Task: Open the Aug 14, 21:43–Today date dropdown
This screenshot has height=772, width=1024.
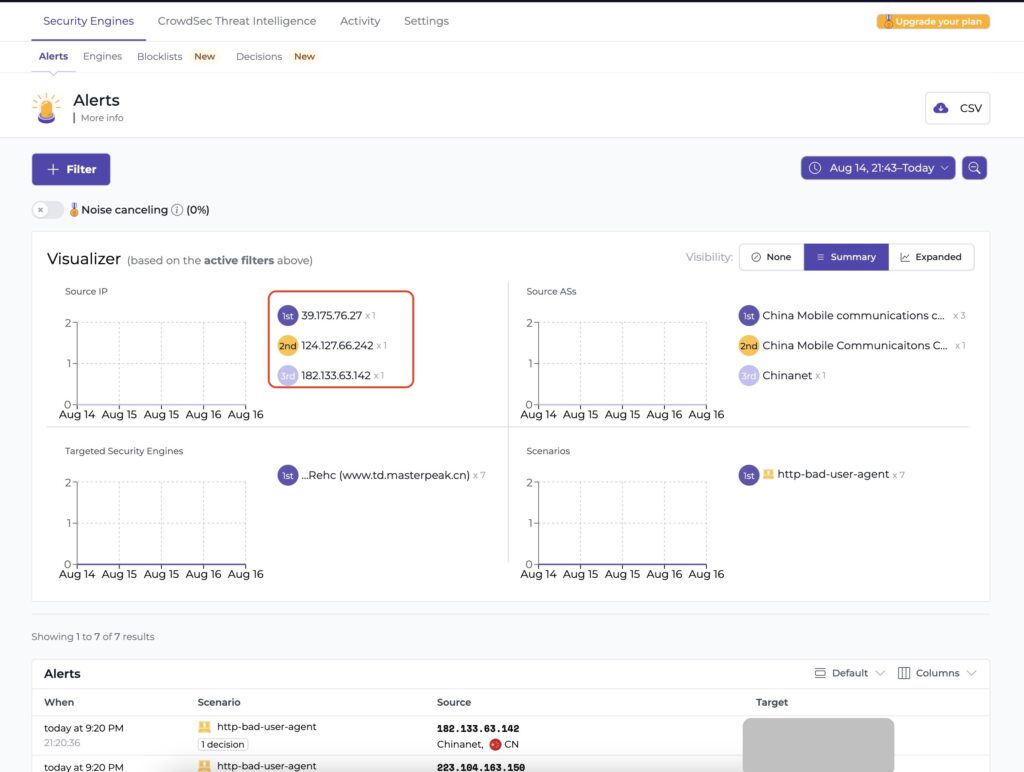Action: (x=878, y=168)
